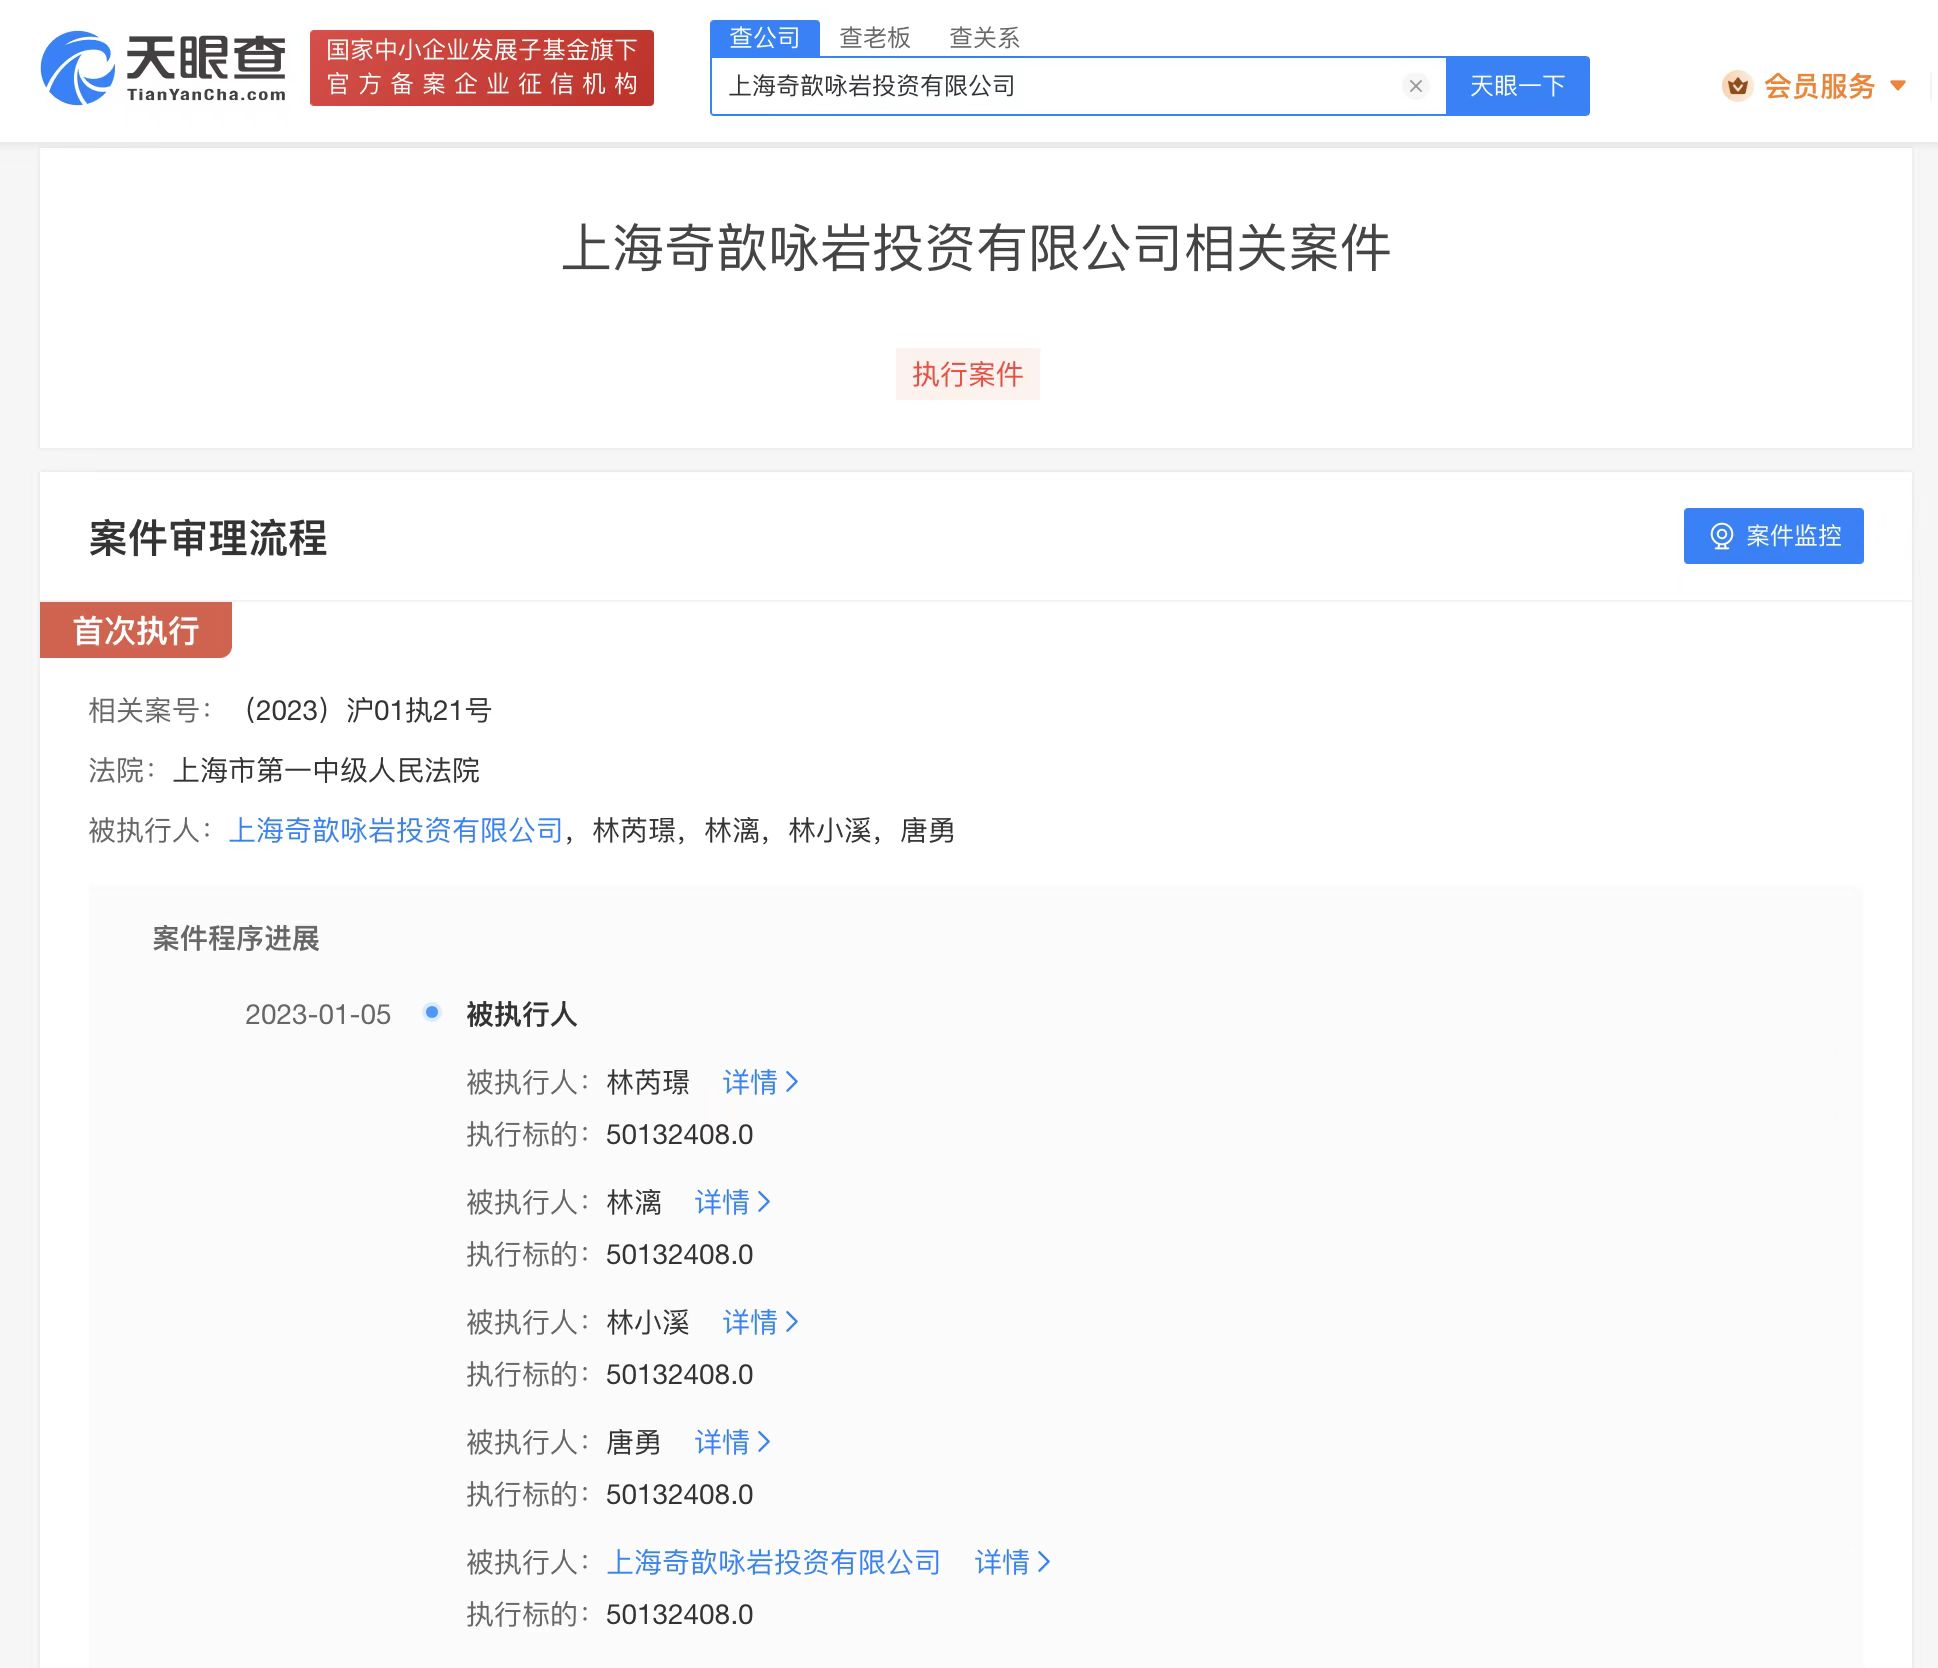The width and height of the screenshot is (1938, 1668).
Task: Click the court name 上海市第一中级人民法院
Action: (x=326, y=770)
